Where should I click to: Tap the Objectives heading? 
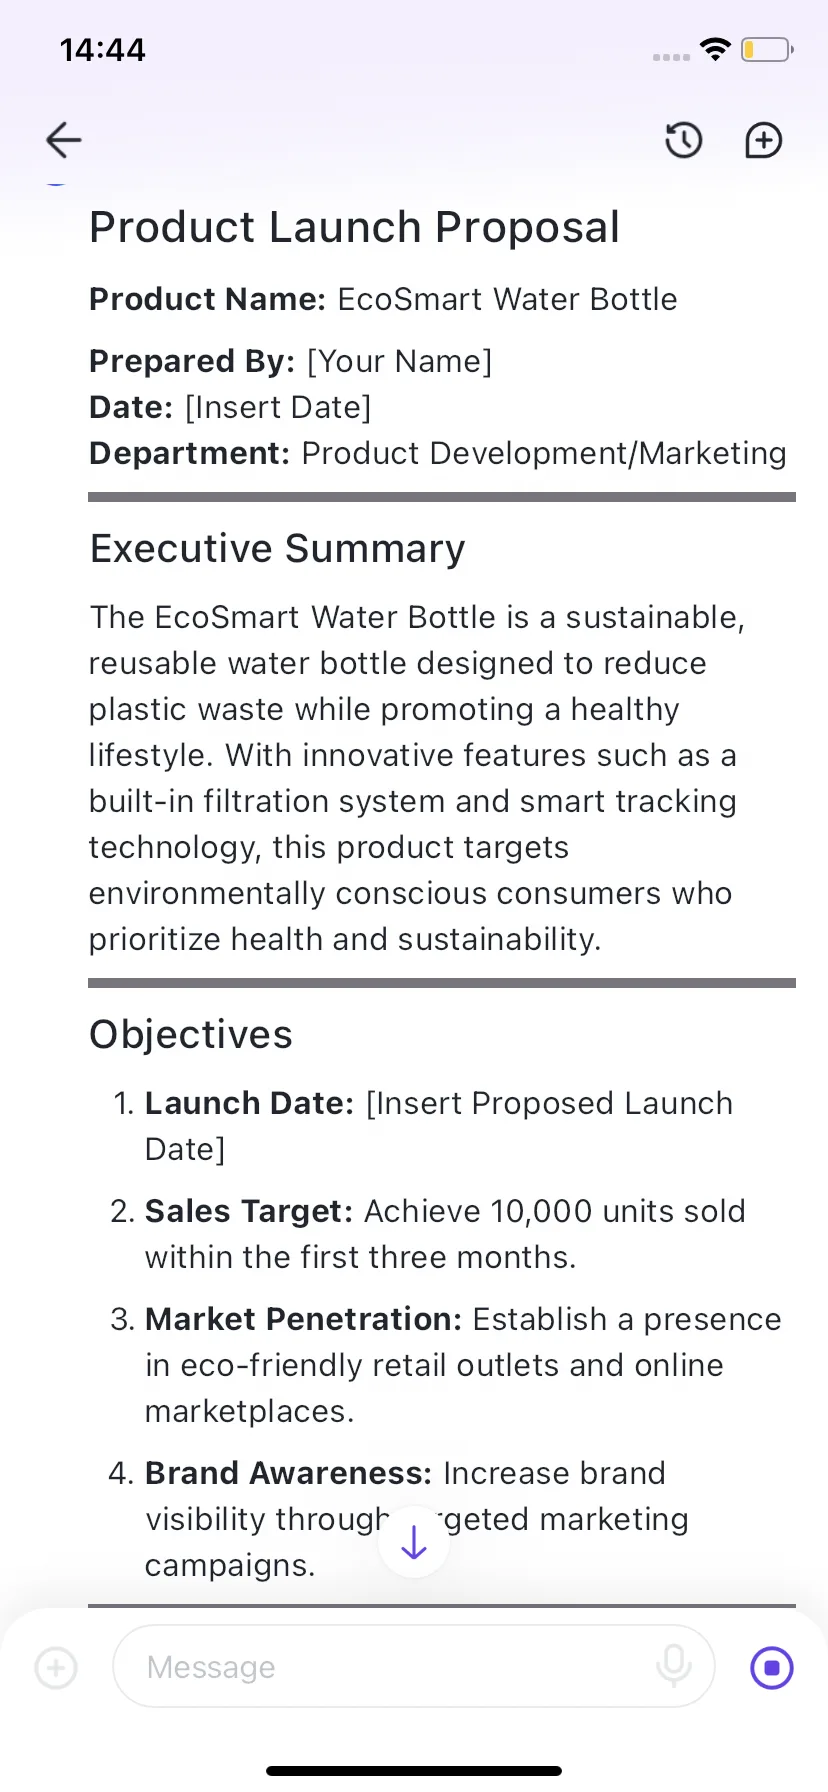(x=191, y=1034)
